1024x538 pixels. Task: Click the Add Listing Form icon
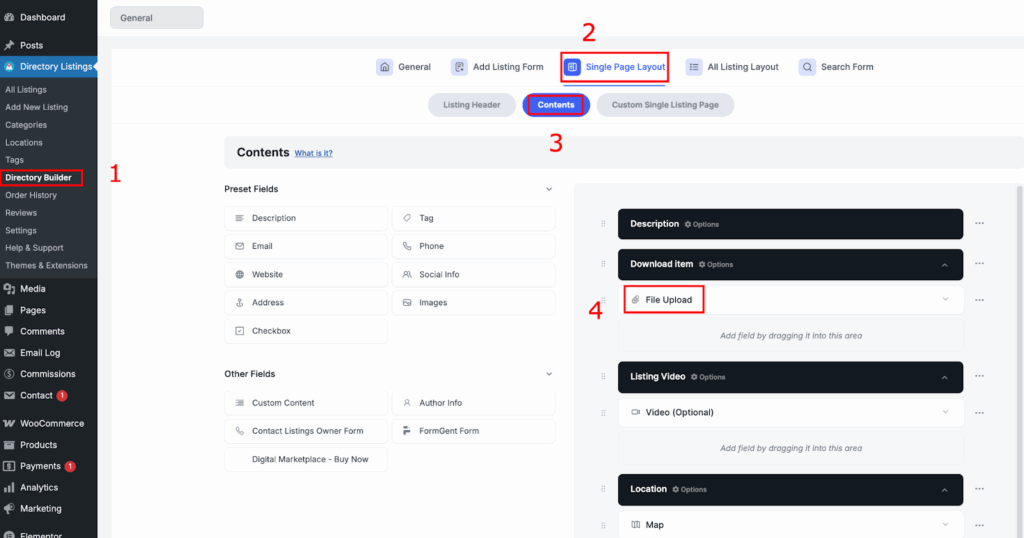pos(459,67)
